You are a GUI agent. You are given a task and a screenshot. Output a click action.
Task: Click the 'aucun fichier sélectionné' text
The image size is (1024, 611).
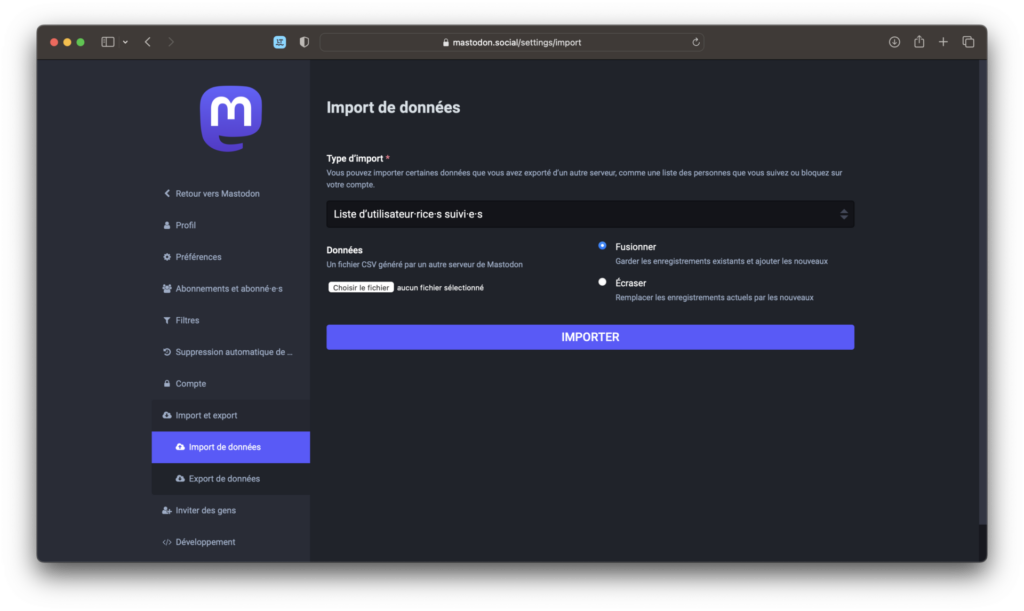click(x=440, y=287)
